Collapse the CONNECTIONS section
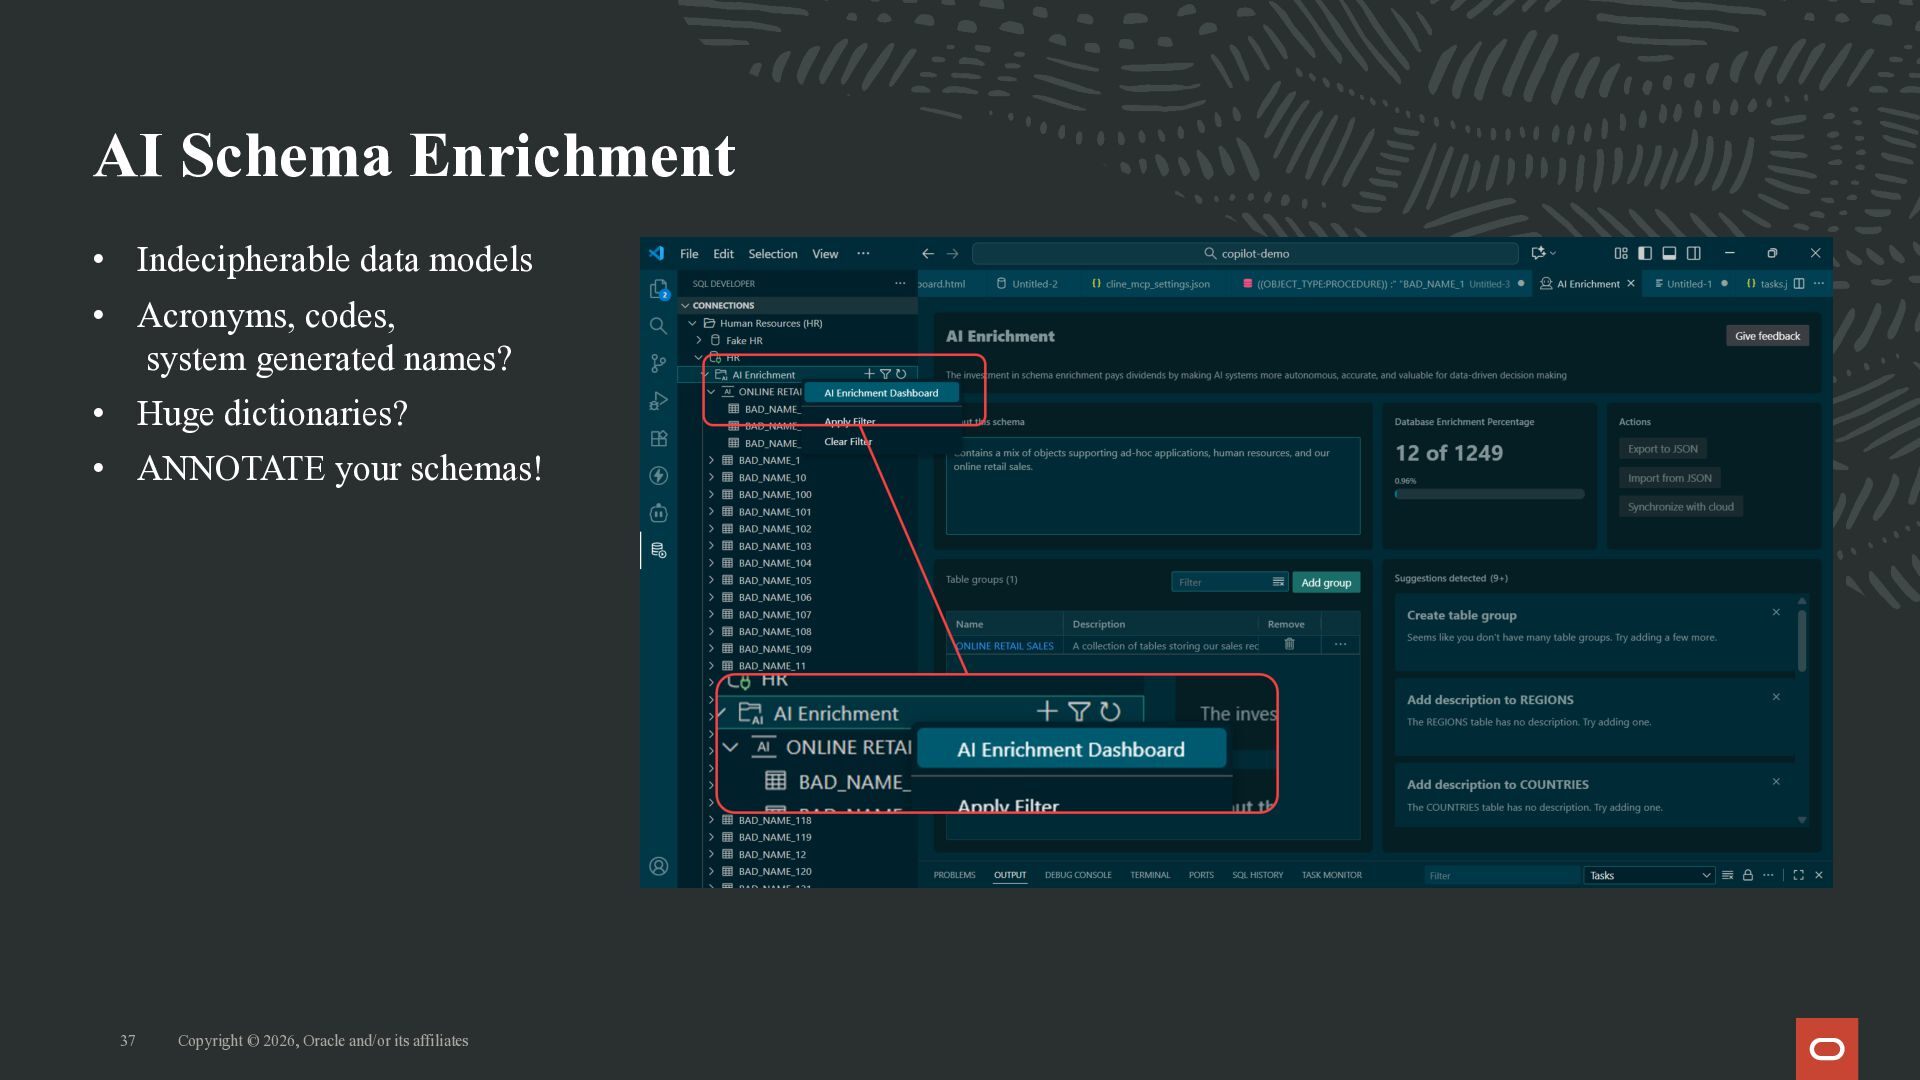Image resolution: width=1920 pixels, height=1080 pixels. click(685, 306)
